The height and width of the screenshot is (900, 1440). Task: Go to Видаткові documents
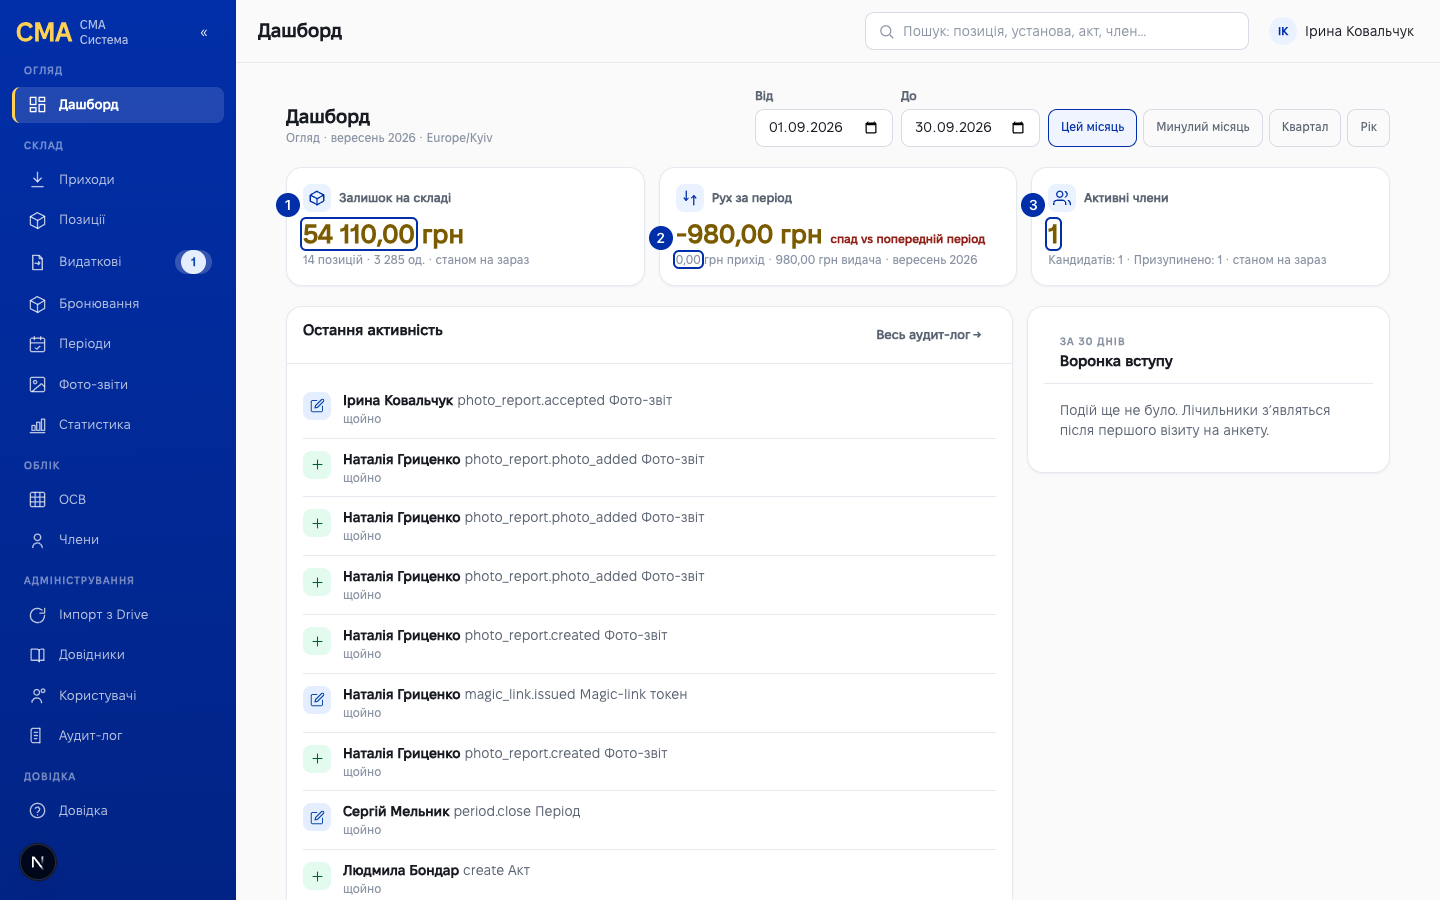118,262
